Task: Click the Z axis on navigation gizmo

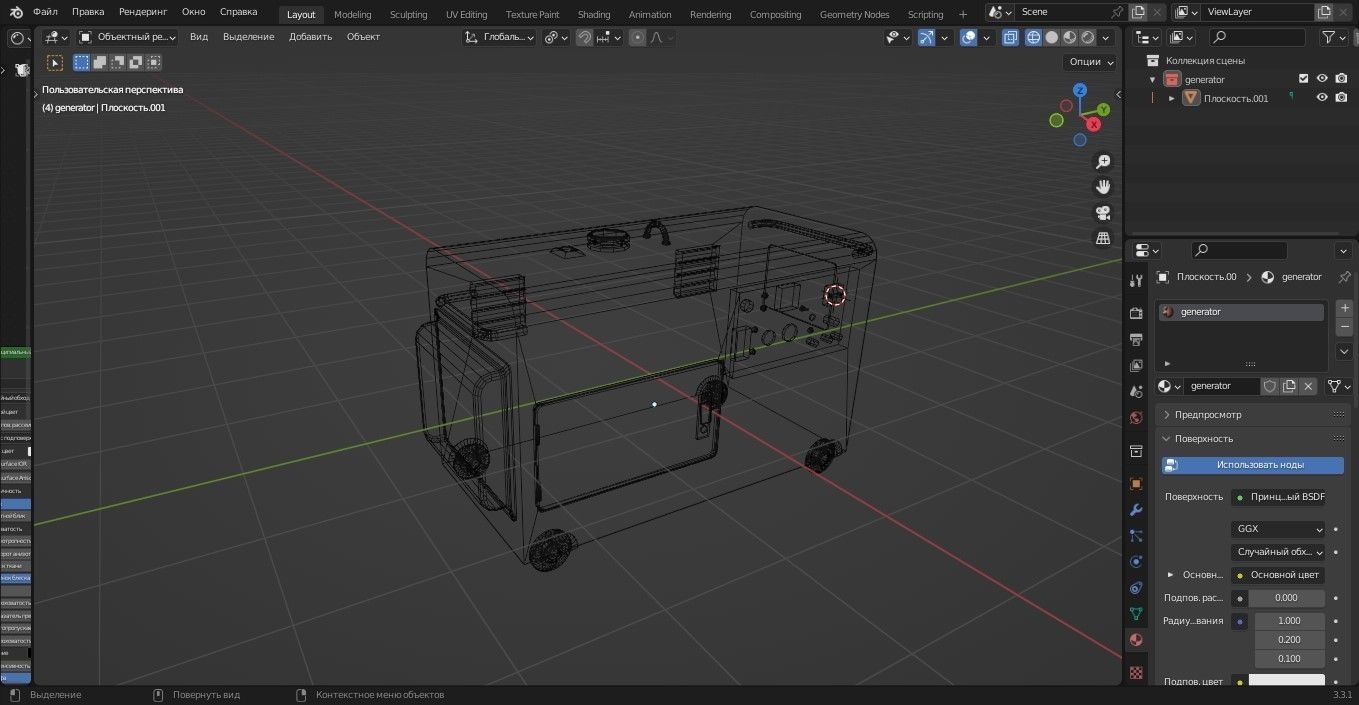Action: tap(1080, 90)
